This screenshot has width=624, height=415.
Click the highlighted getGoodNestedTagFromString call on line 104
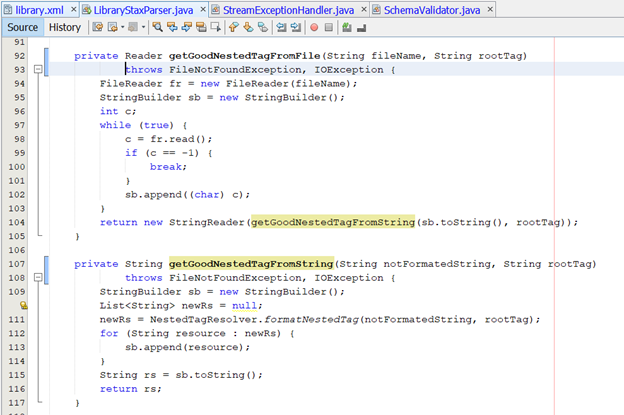pyautogui.click(x=333, y=222)
